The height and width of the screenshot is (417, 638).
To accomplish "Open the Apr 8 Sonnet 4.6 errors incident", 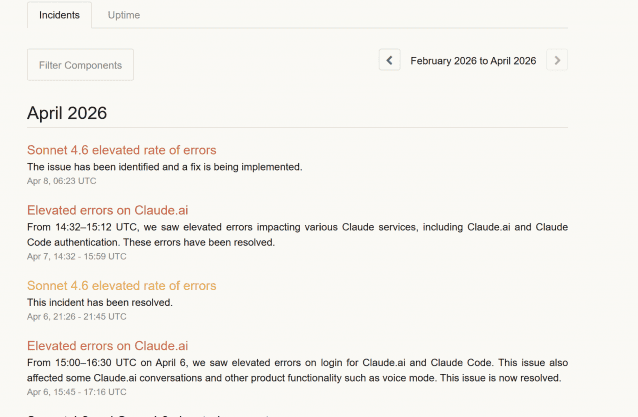I will (x=121, y=150).
